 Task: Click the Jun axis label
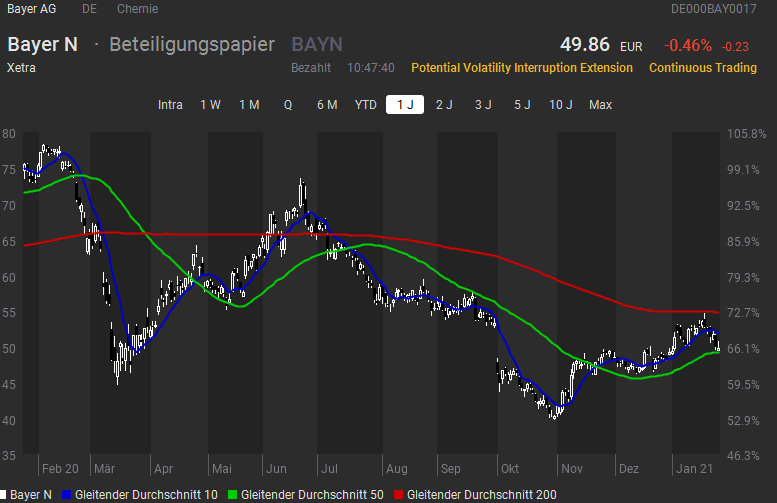[x=276, y=469]
